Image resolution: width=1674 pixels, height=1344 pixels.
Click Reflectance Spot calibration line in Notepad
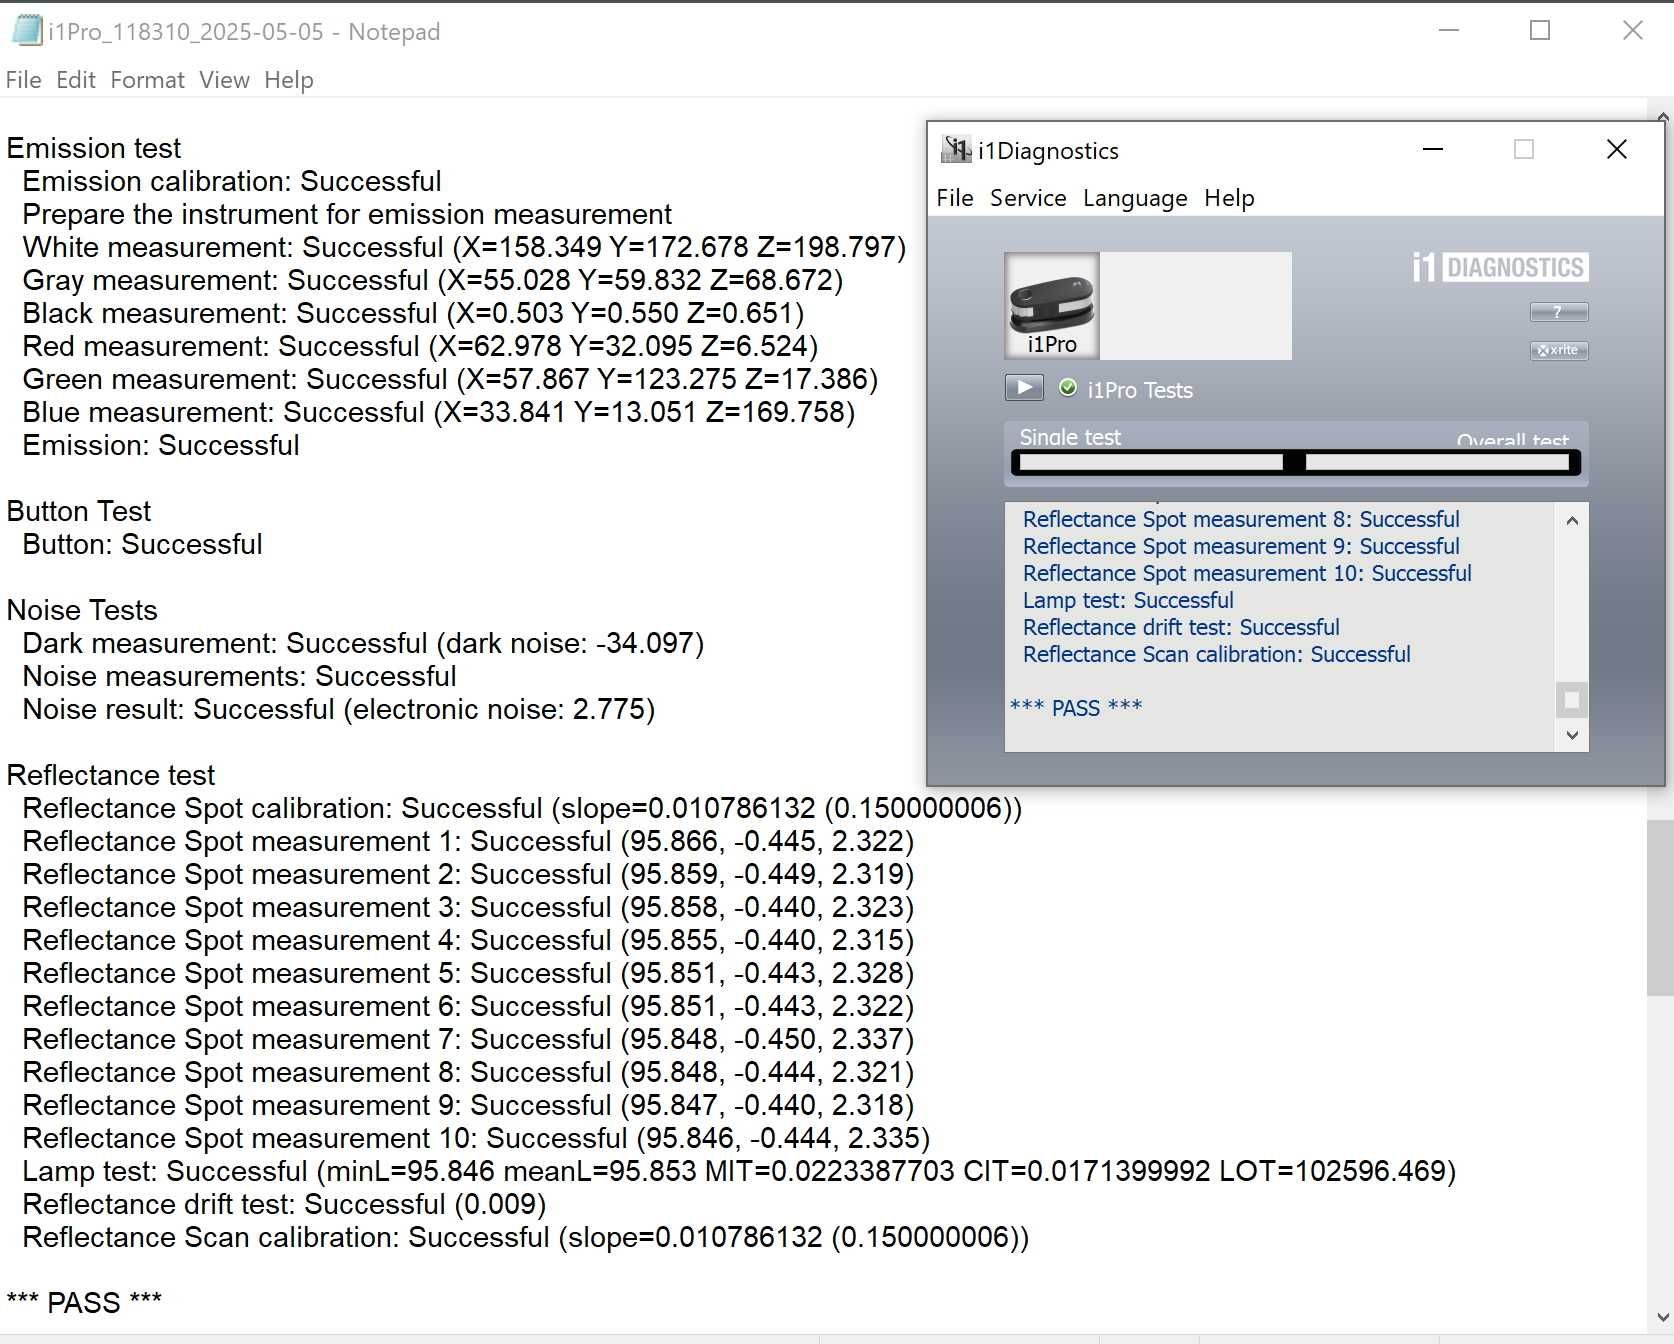[x=522, y=808]
